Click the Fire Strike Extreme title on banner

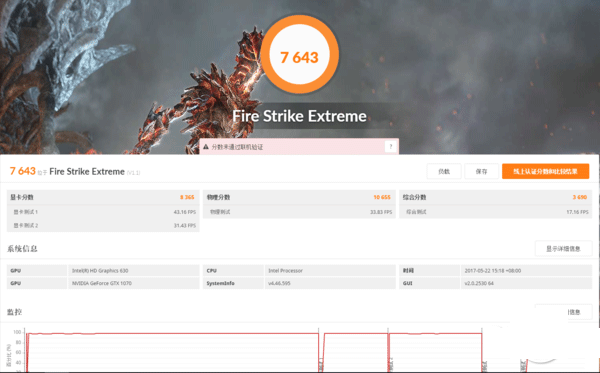pyautogui.click(x=299, y=116)
